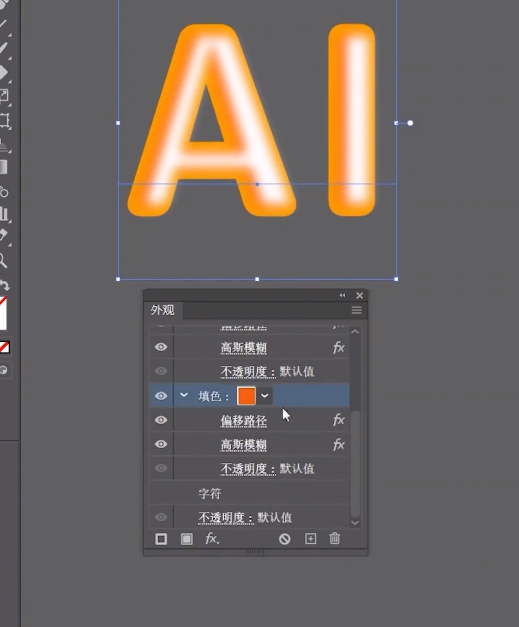Toggle eye on bottom 不透明度 row
The image size is (519, 627).
click(161, 517)
